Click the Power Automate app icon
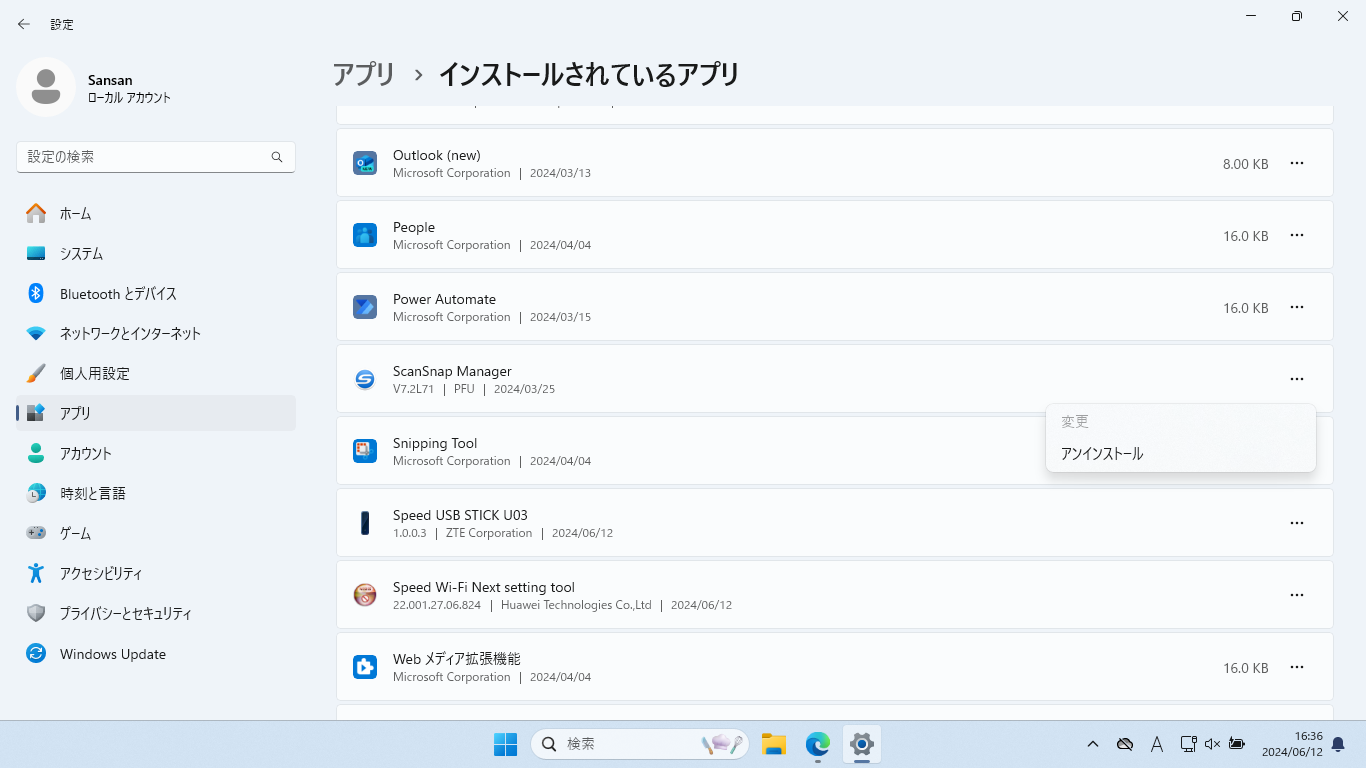 tap(365, 307)
